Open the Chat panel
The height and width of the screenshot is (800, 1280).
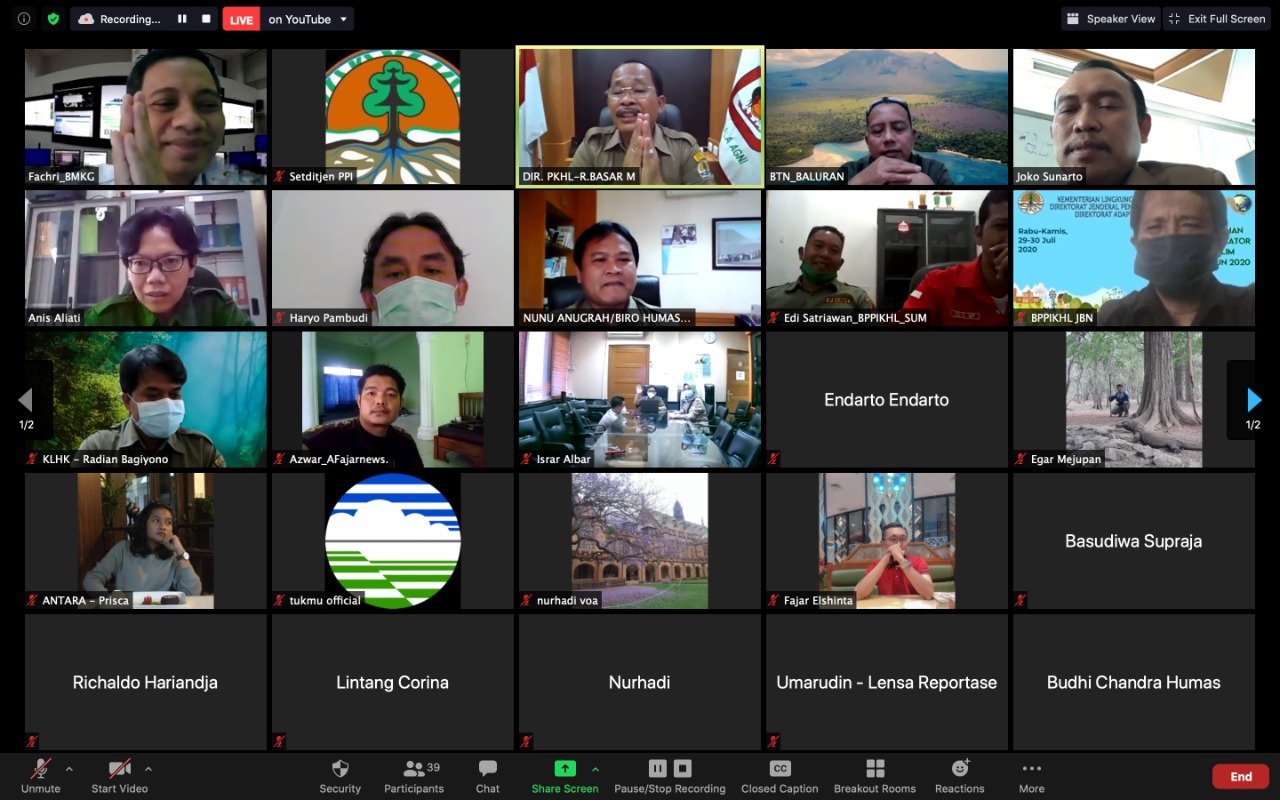487,775
